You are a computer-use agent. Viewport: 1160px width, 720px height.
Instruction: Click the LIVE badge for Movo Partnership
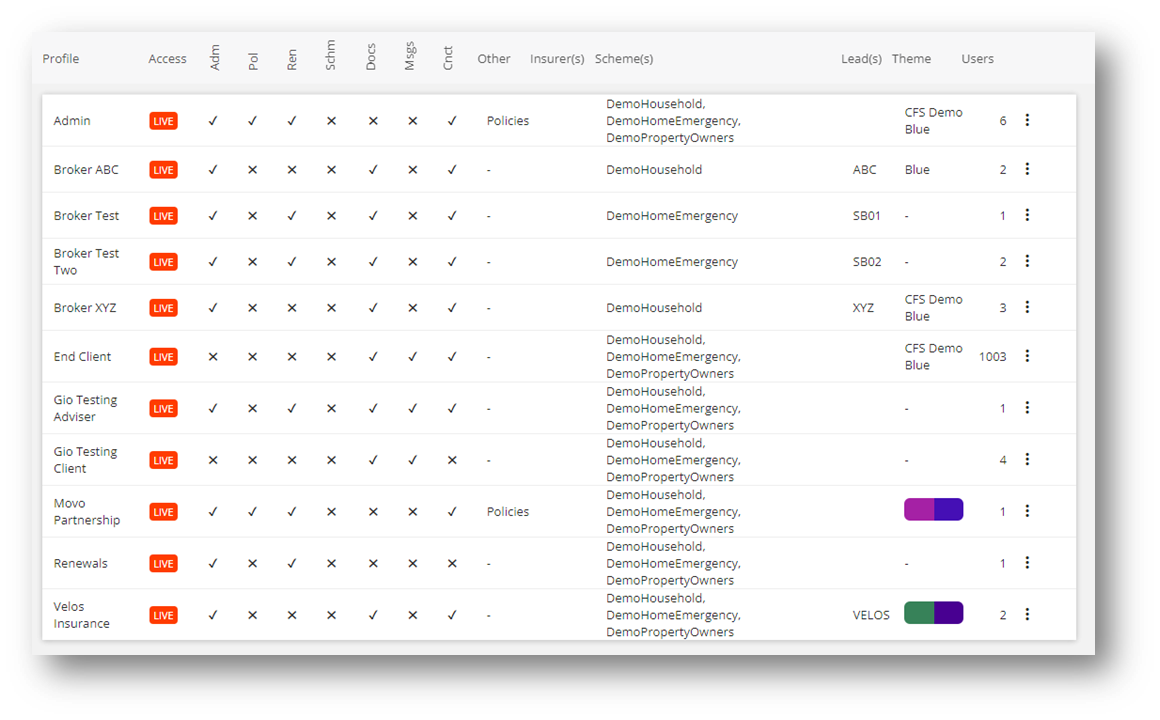163,511
